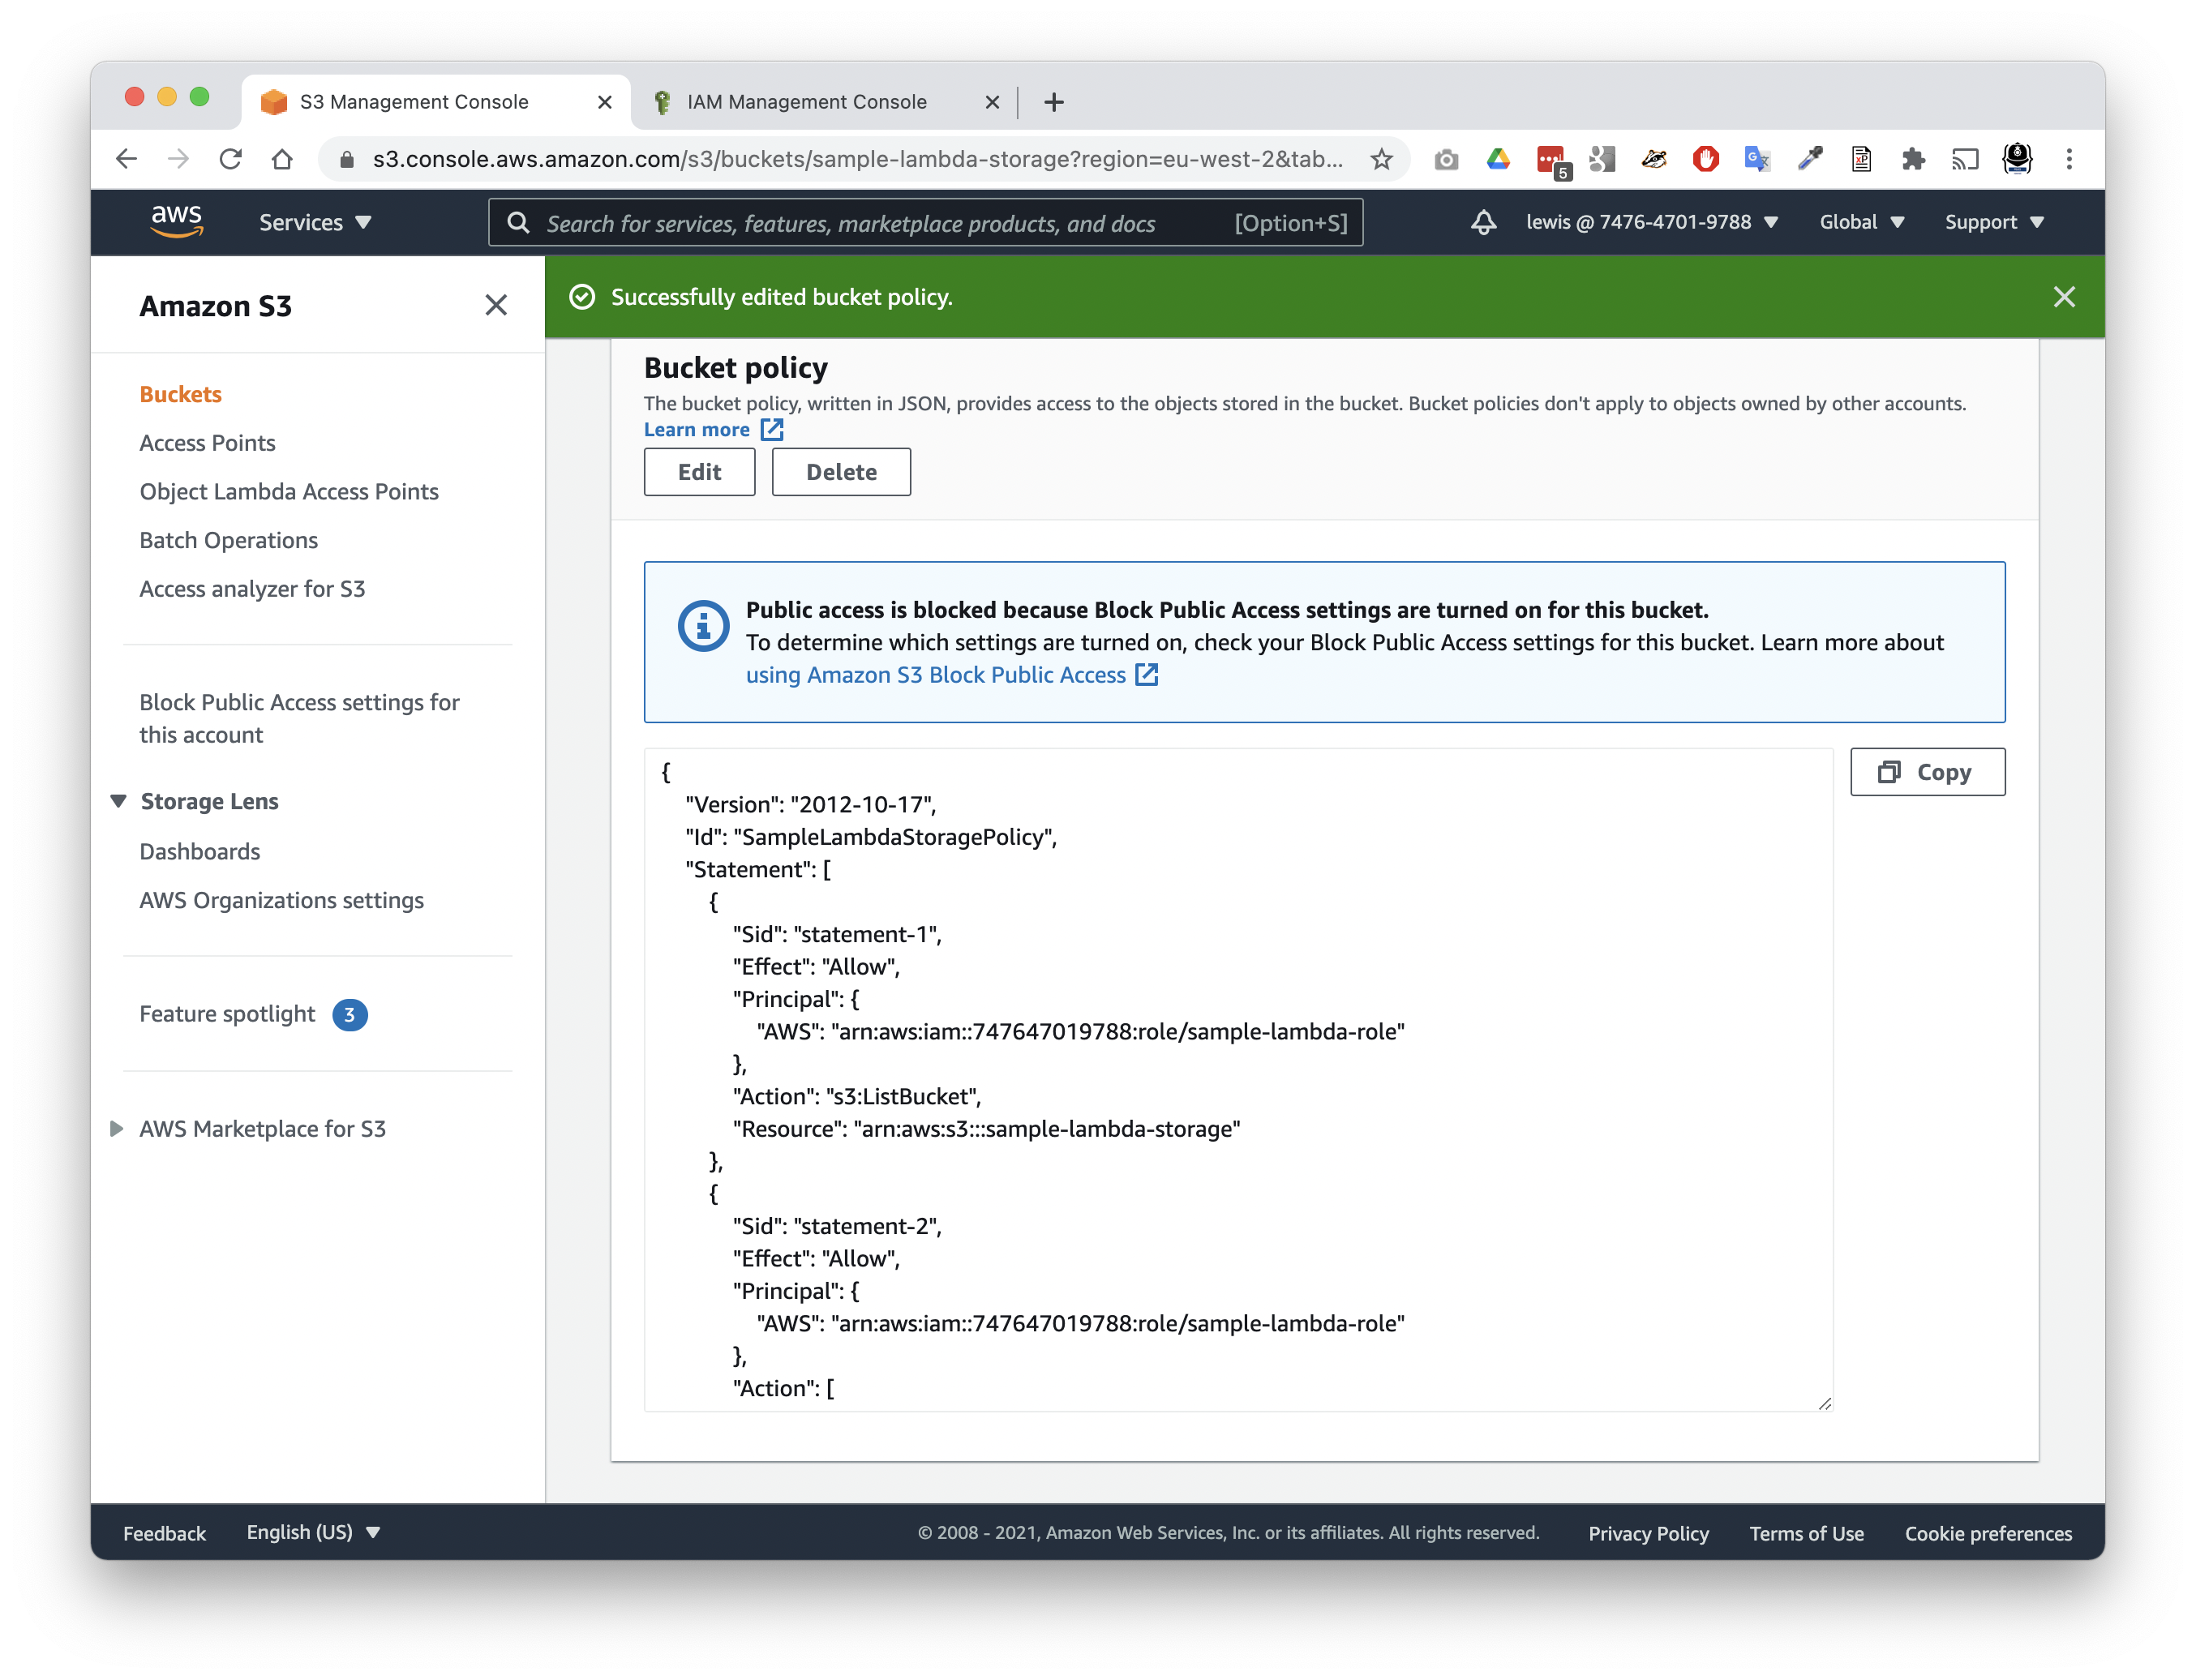This screenshot has height=1680, width=2196.
Task: Click the "Id": "SampleLambdaStoragePolicy" line
Action: click(871, 837)
